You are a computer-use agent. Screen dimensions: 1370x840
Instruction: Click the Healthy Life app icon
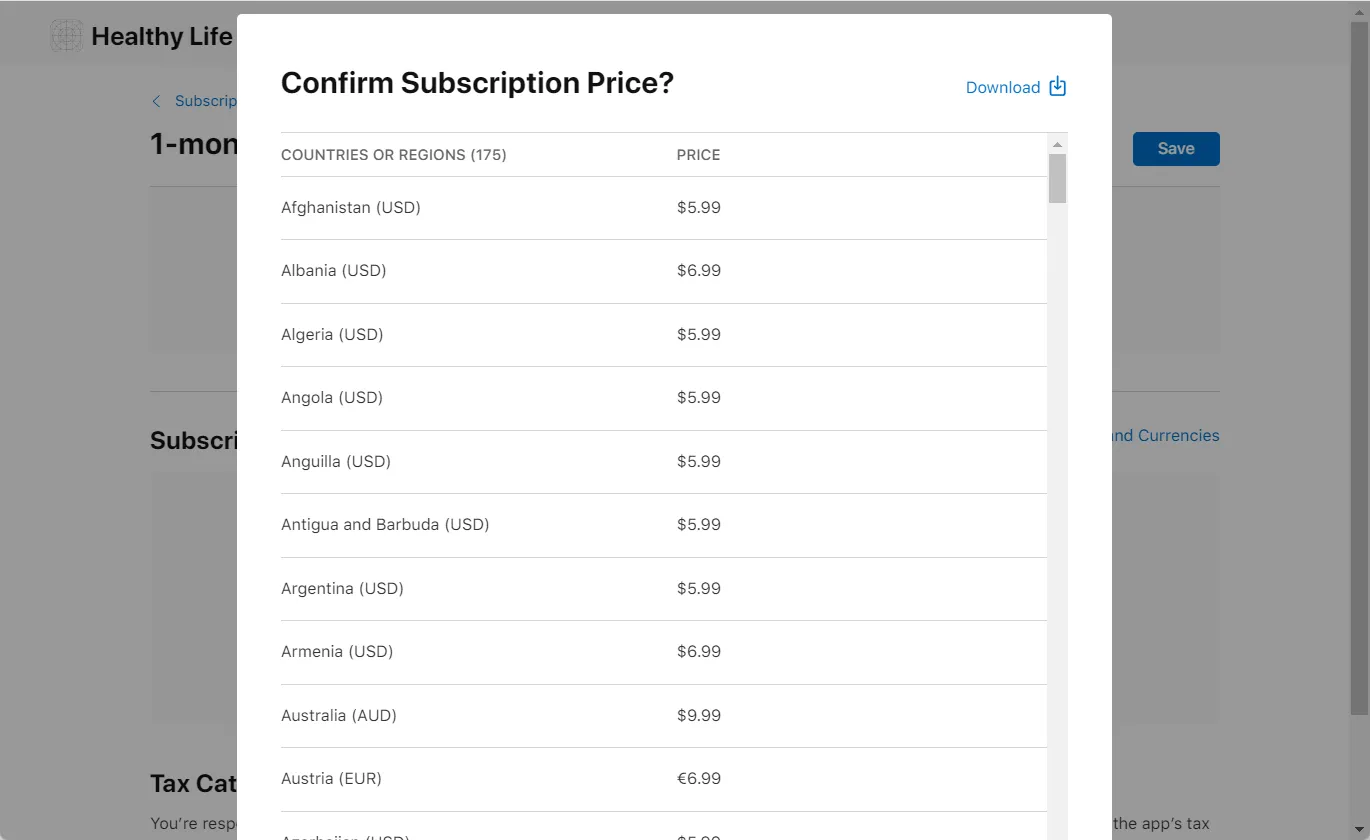click(67, 36)
